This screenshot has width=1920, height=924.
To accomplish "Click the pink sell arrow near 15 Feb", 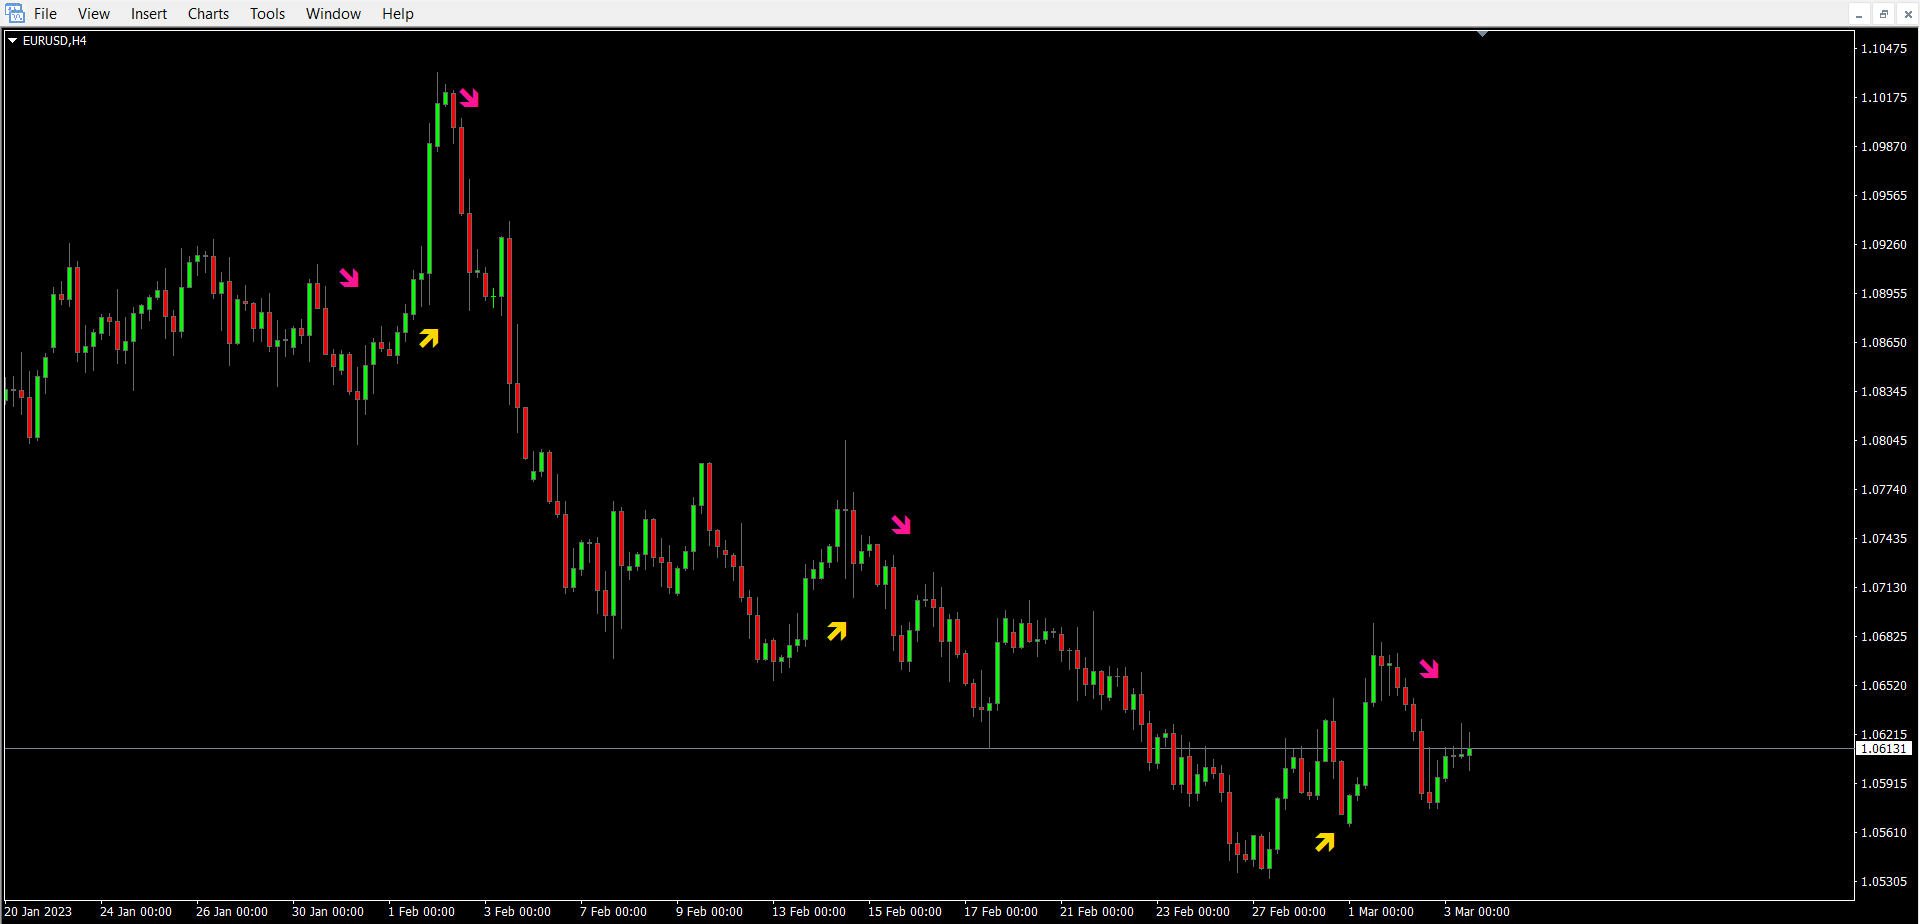I will click(901, 524).
